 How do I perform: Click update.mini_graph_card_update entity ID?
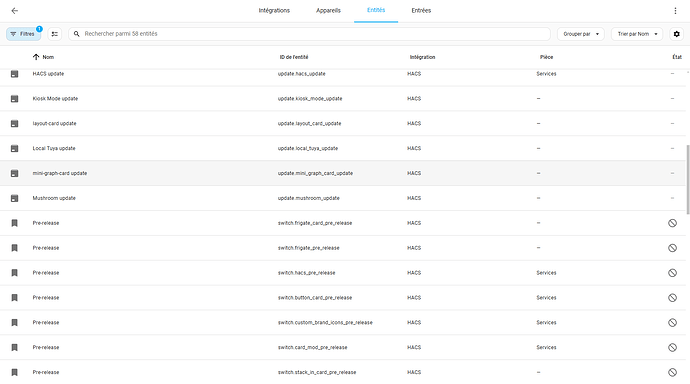coord(315,173)
